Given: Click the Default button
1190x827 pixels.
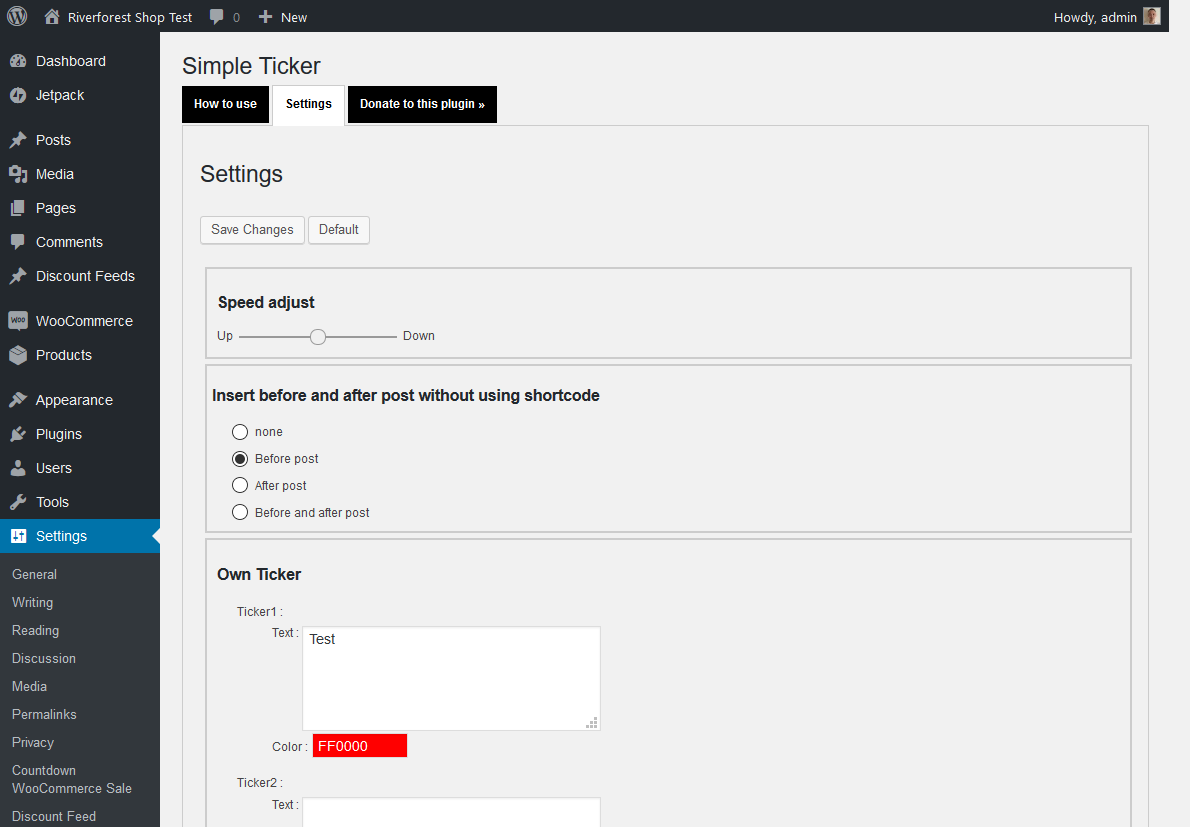Looking at the screenshot, I should tap(338, 230).
